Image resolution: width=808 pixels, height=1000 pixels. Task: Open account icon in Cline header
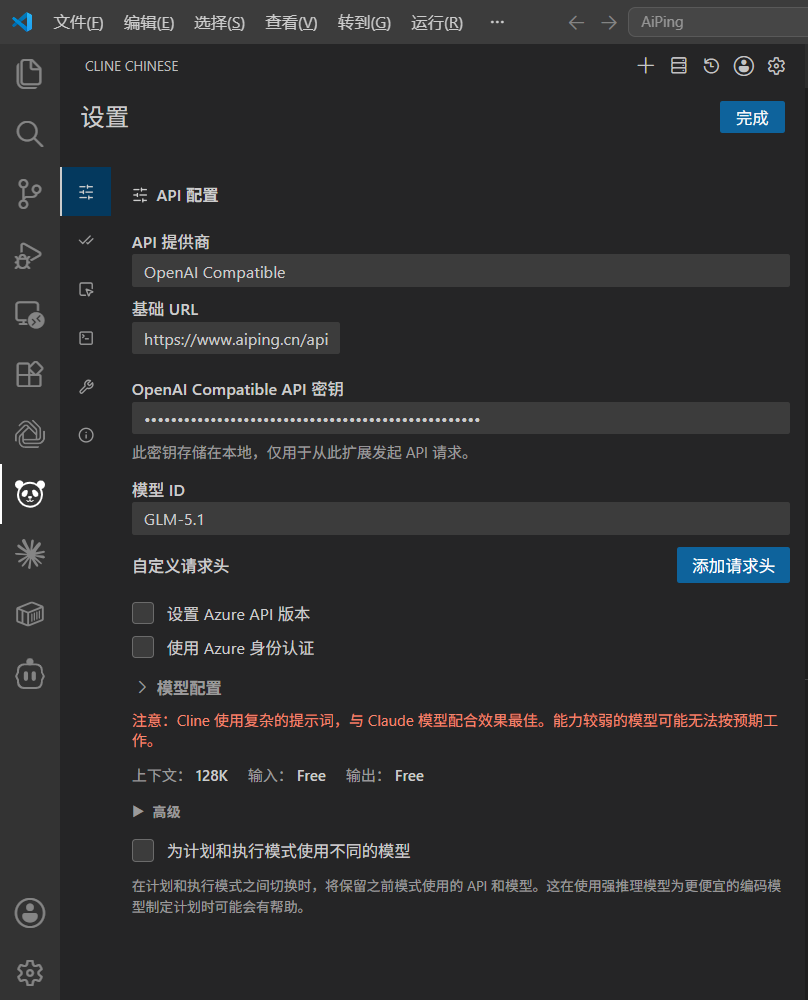[x=744, y=66]
